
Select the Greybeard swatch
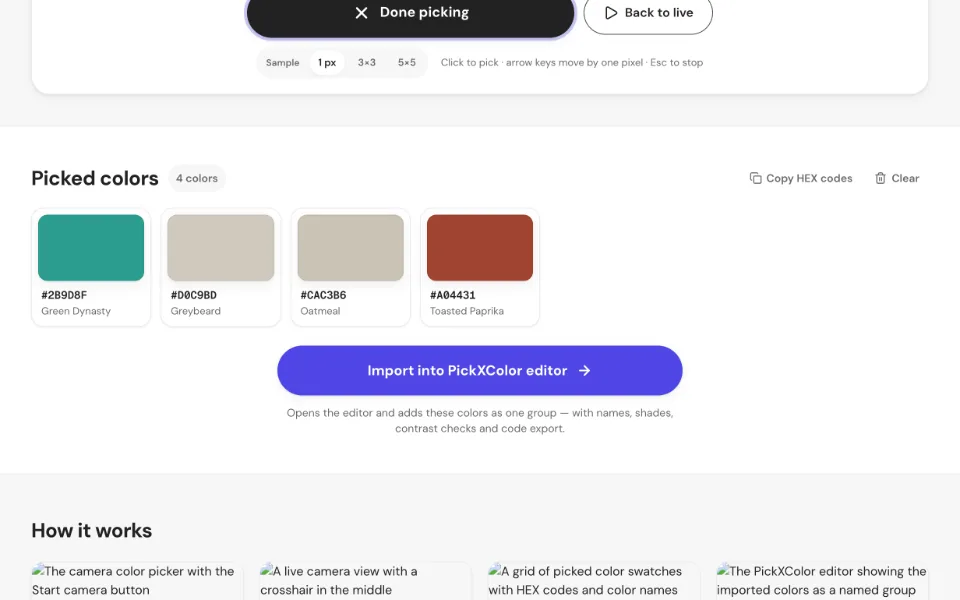220,248
